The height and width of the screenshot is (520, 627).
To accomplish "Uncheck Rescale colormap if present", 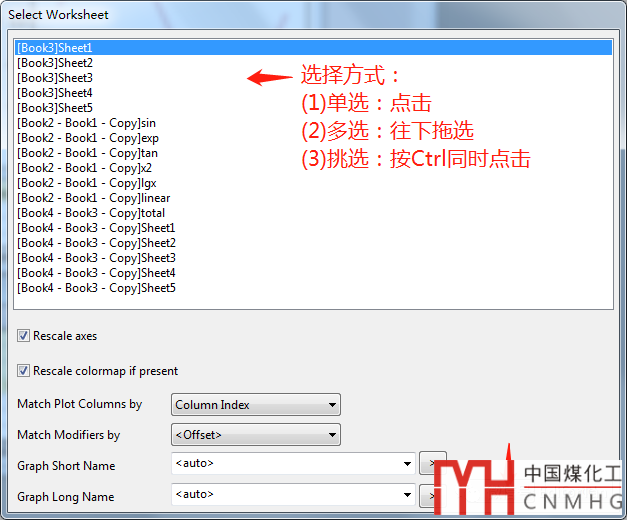I will [24, 371].
